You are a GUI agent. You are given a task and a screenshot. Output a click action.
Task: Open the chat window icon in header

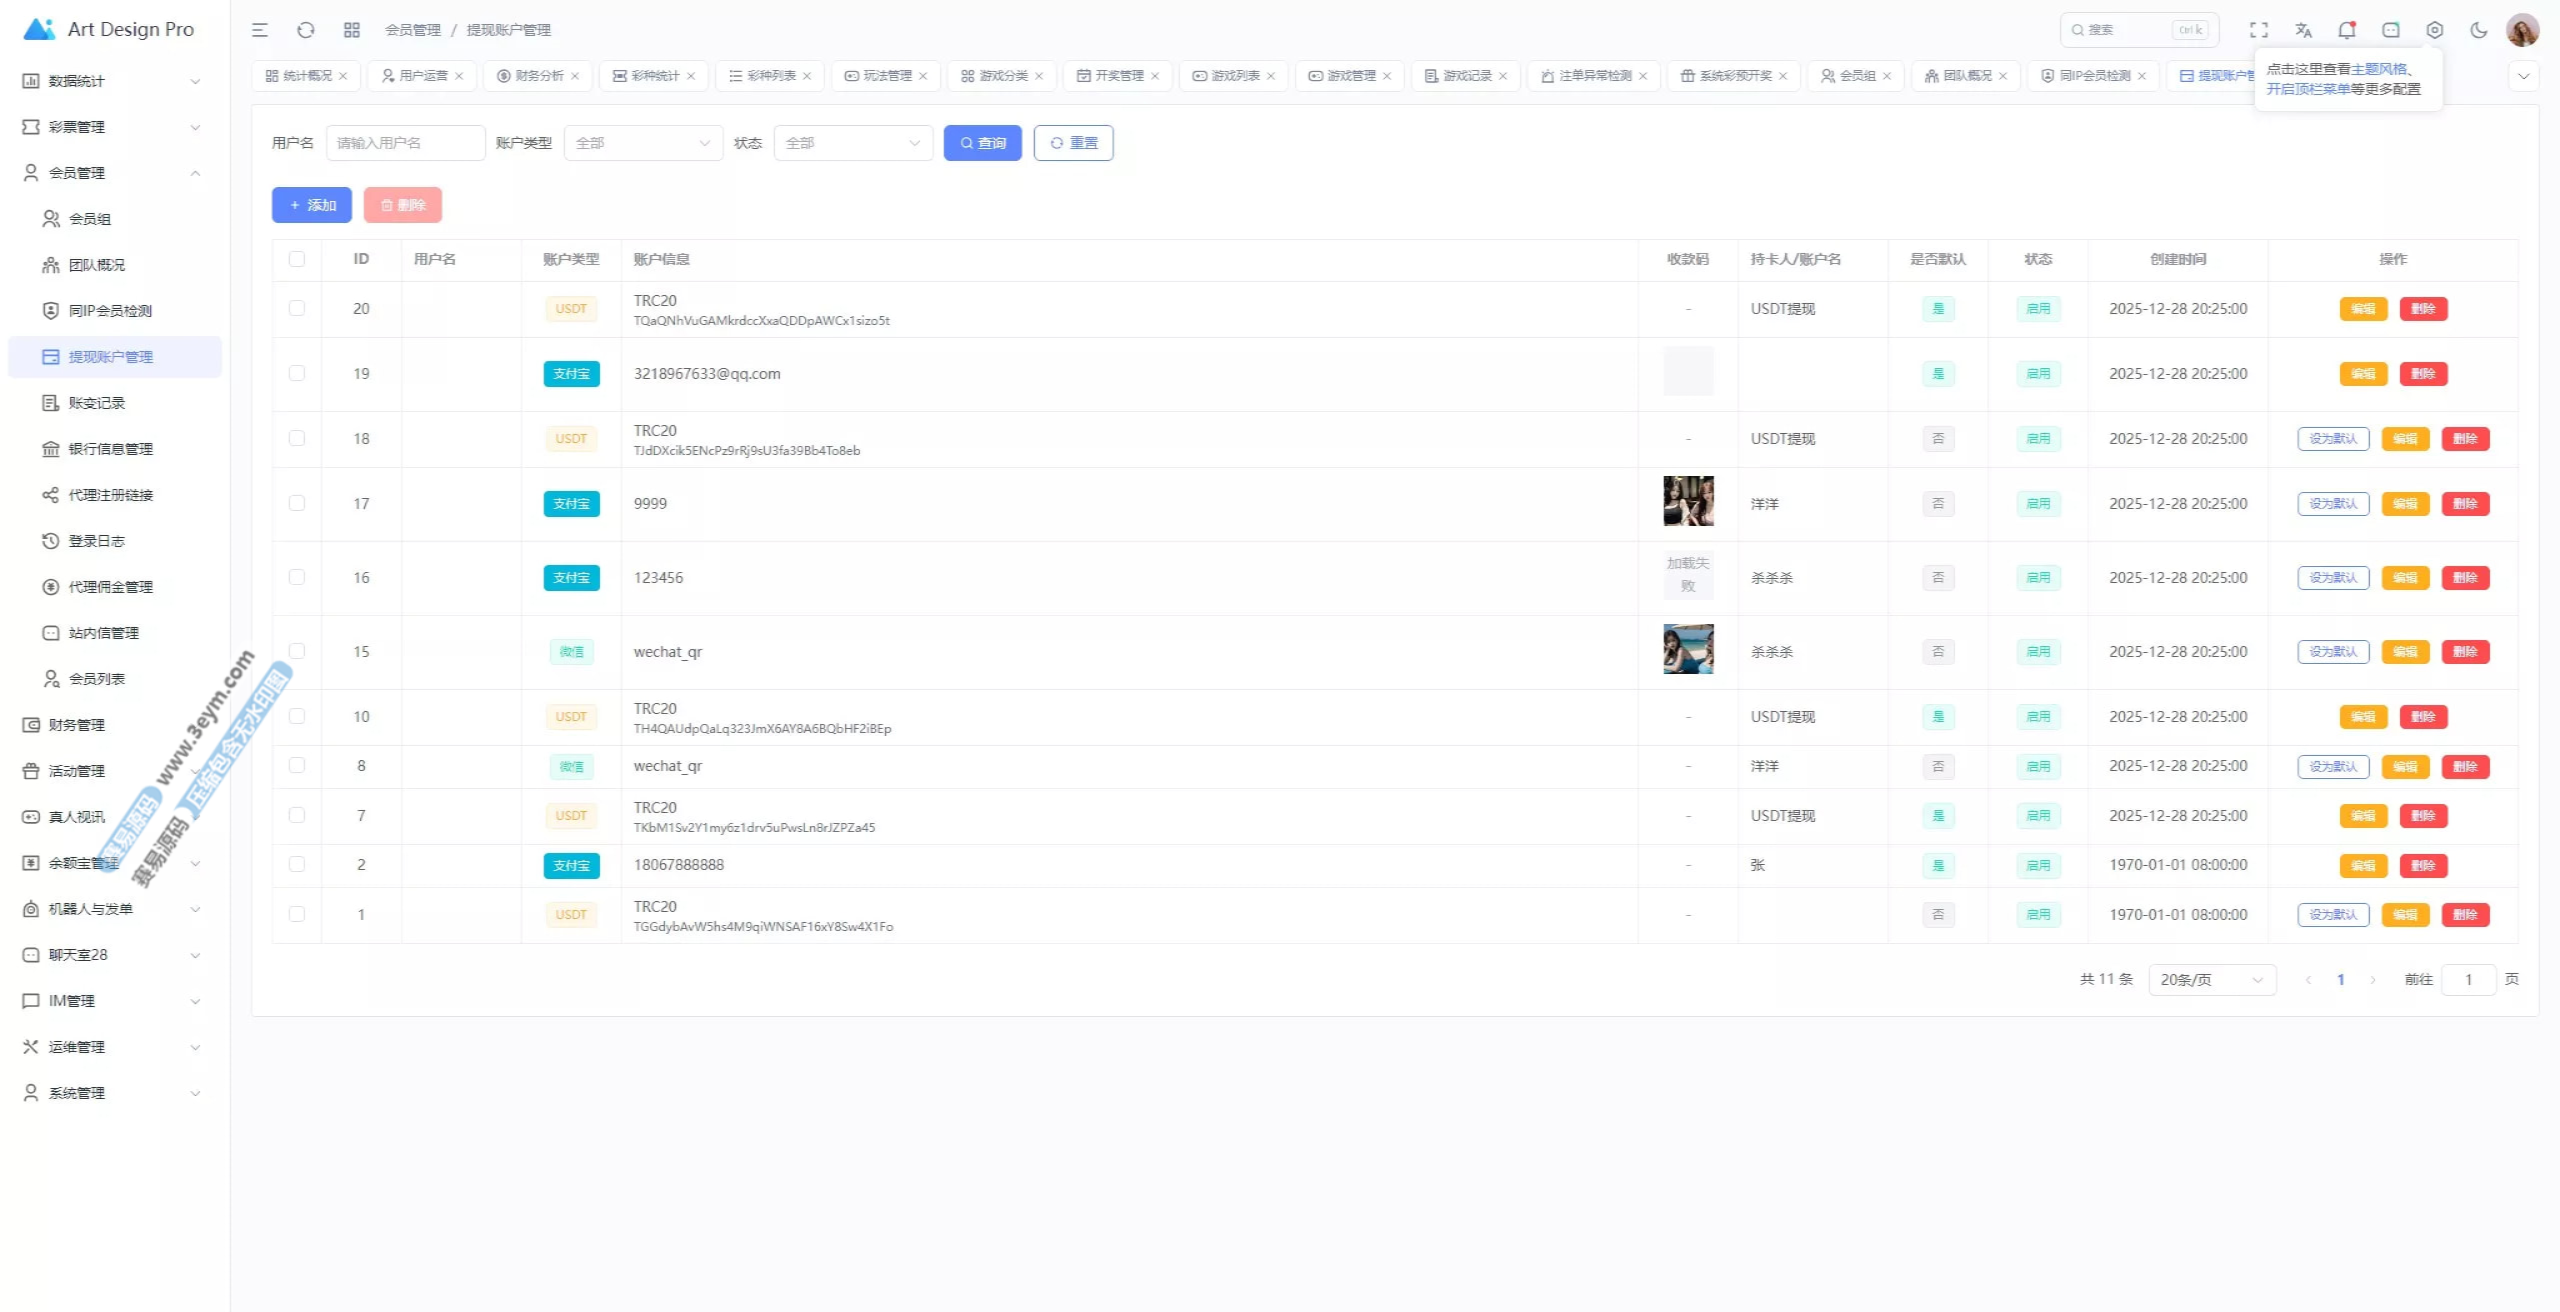coord(2391,30)
